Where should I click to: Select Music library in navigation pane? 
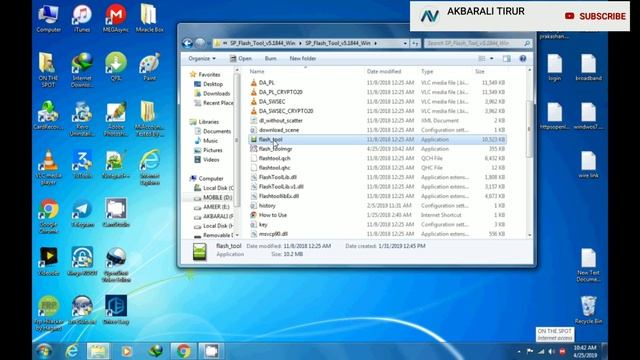pos(207,140)
